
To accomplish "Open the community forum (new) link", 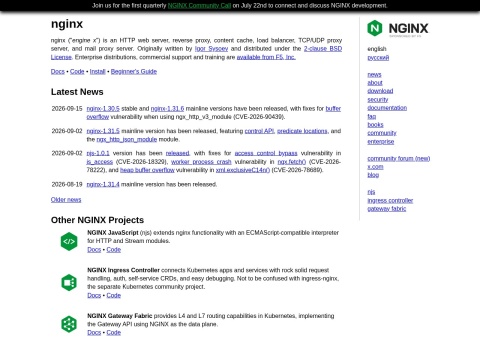I will [399, 158].
